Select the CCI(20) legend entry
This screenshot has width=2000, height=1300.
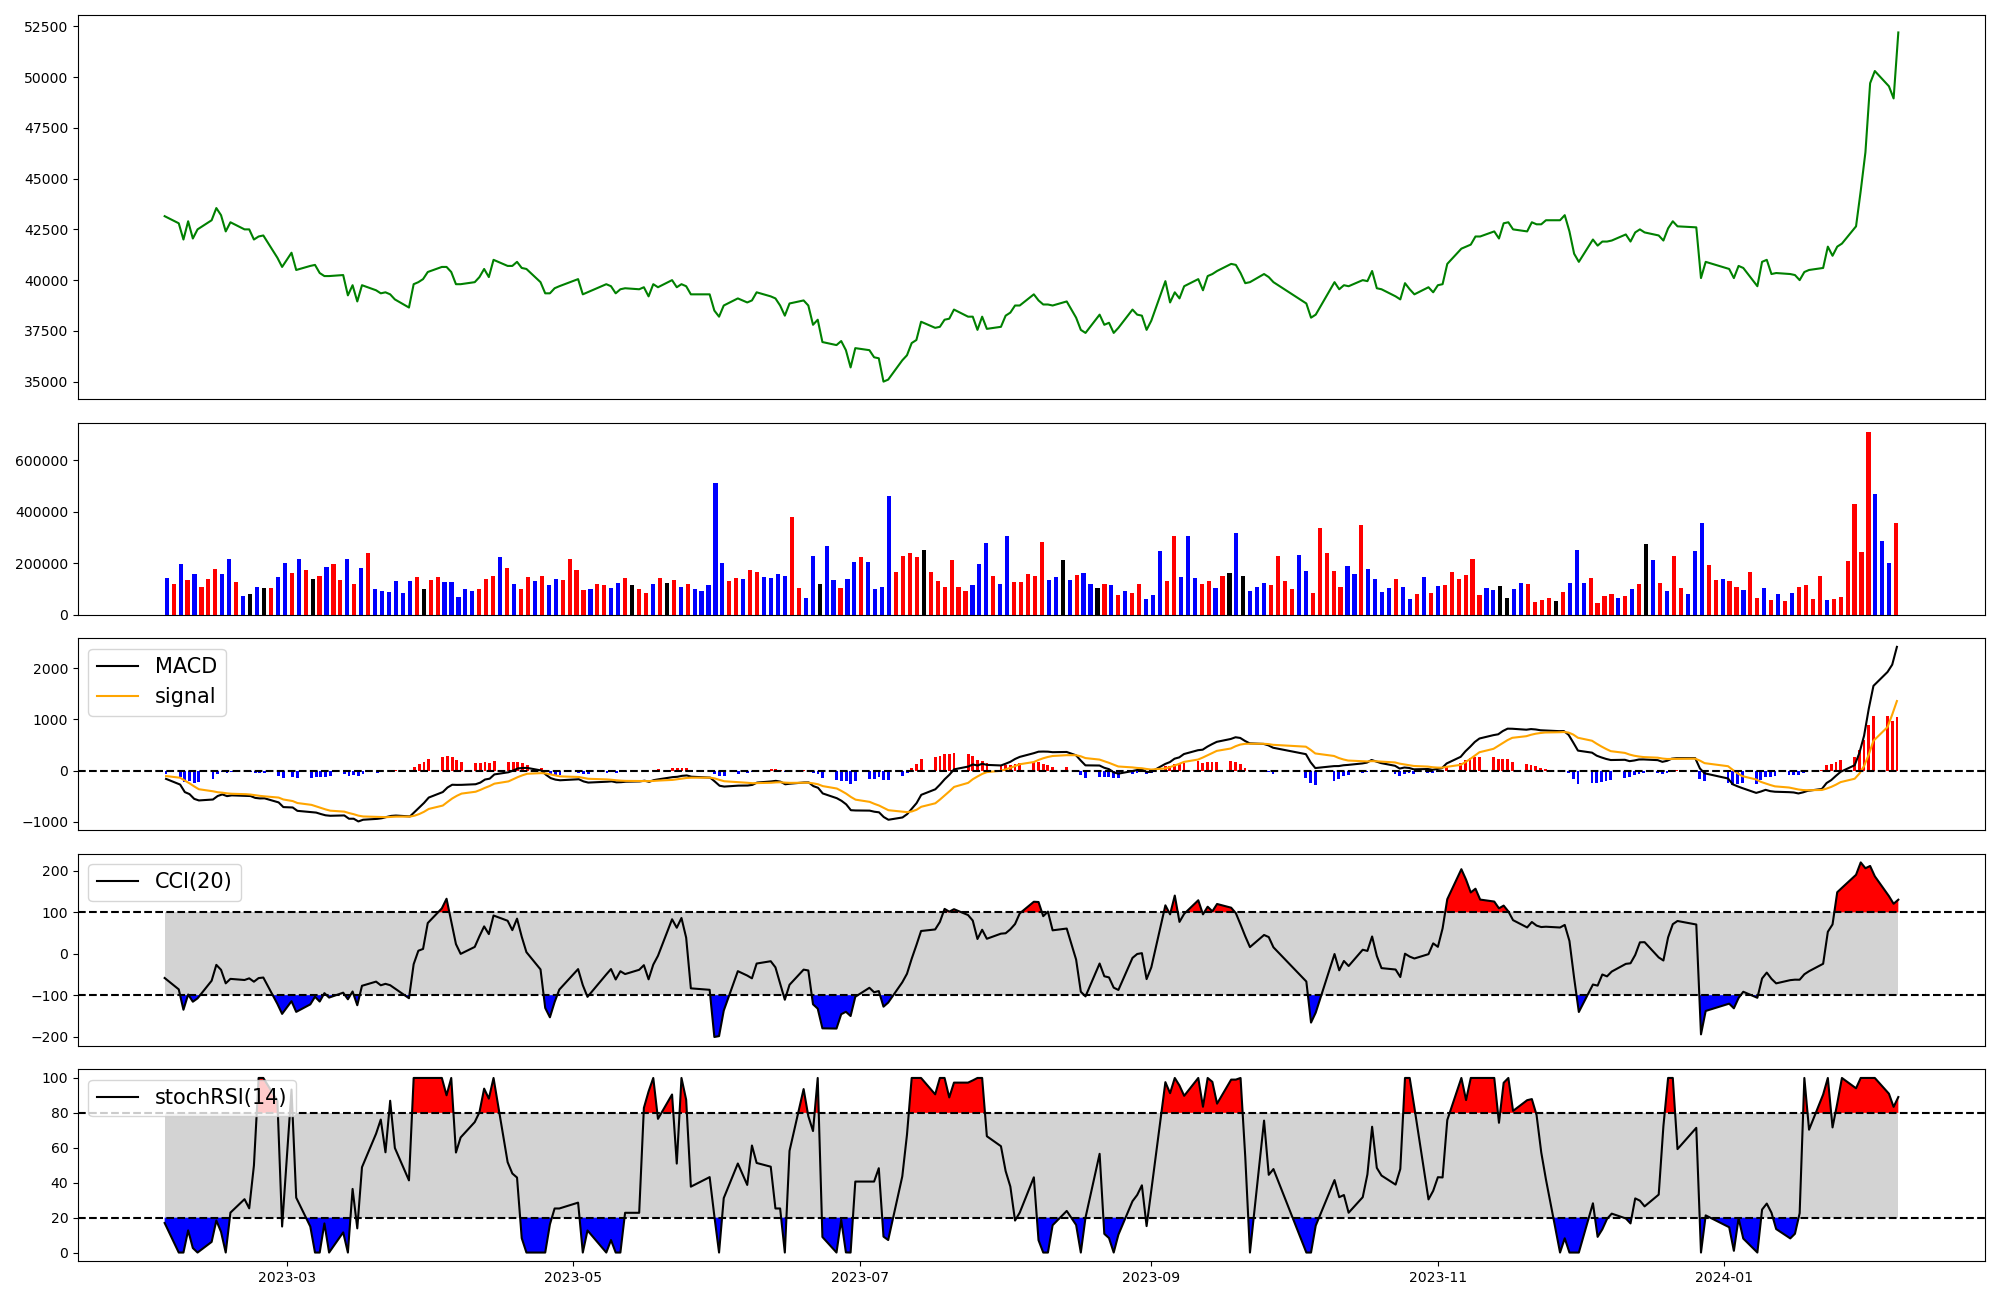(x=192, y=881)
